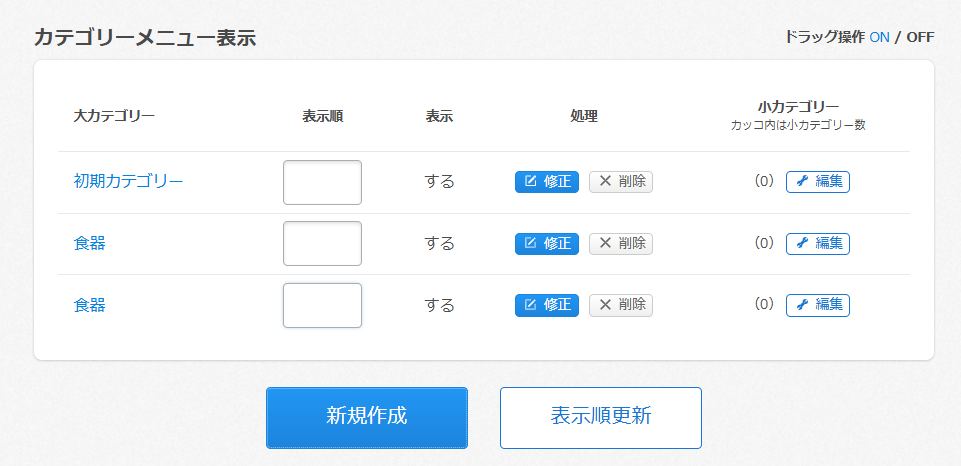Focus the 表示順 field in first 食器 row
Screen dimensions: 961x466
(322, 243)
